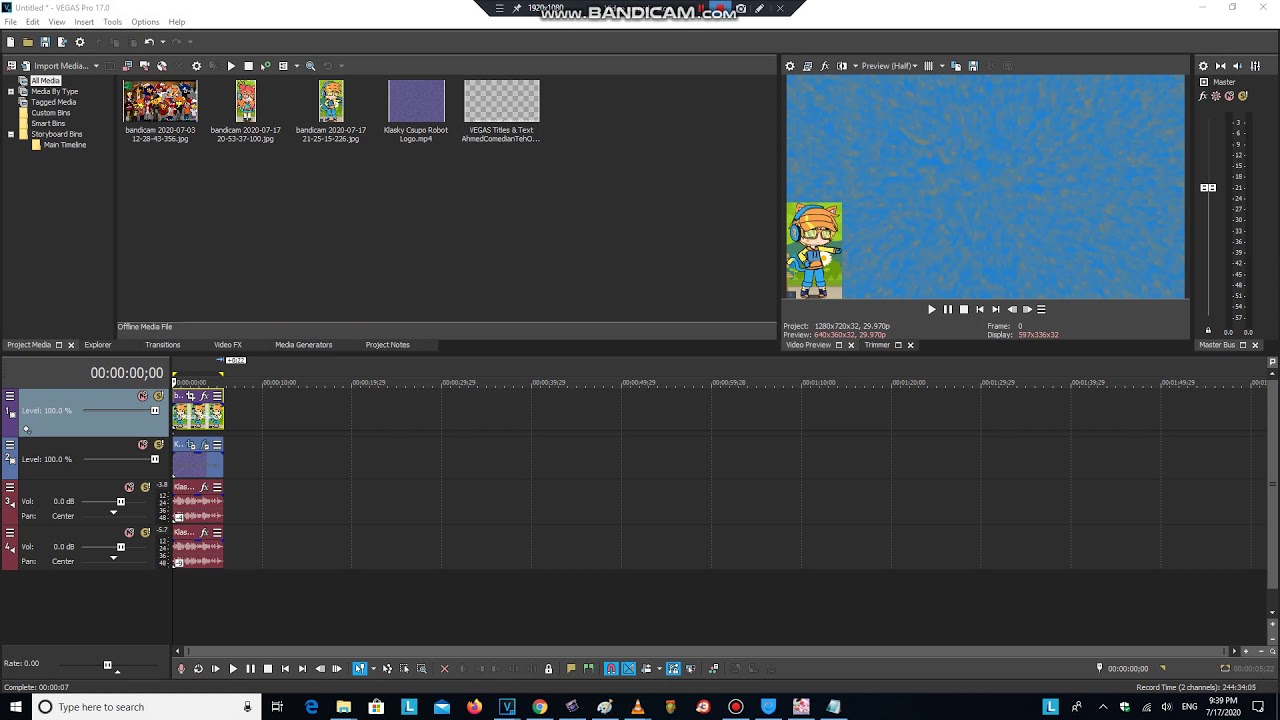Screen dimensions: 1280x720
Task: Open the Tools menu
Action: click(x=112, y=22)
